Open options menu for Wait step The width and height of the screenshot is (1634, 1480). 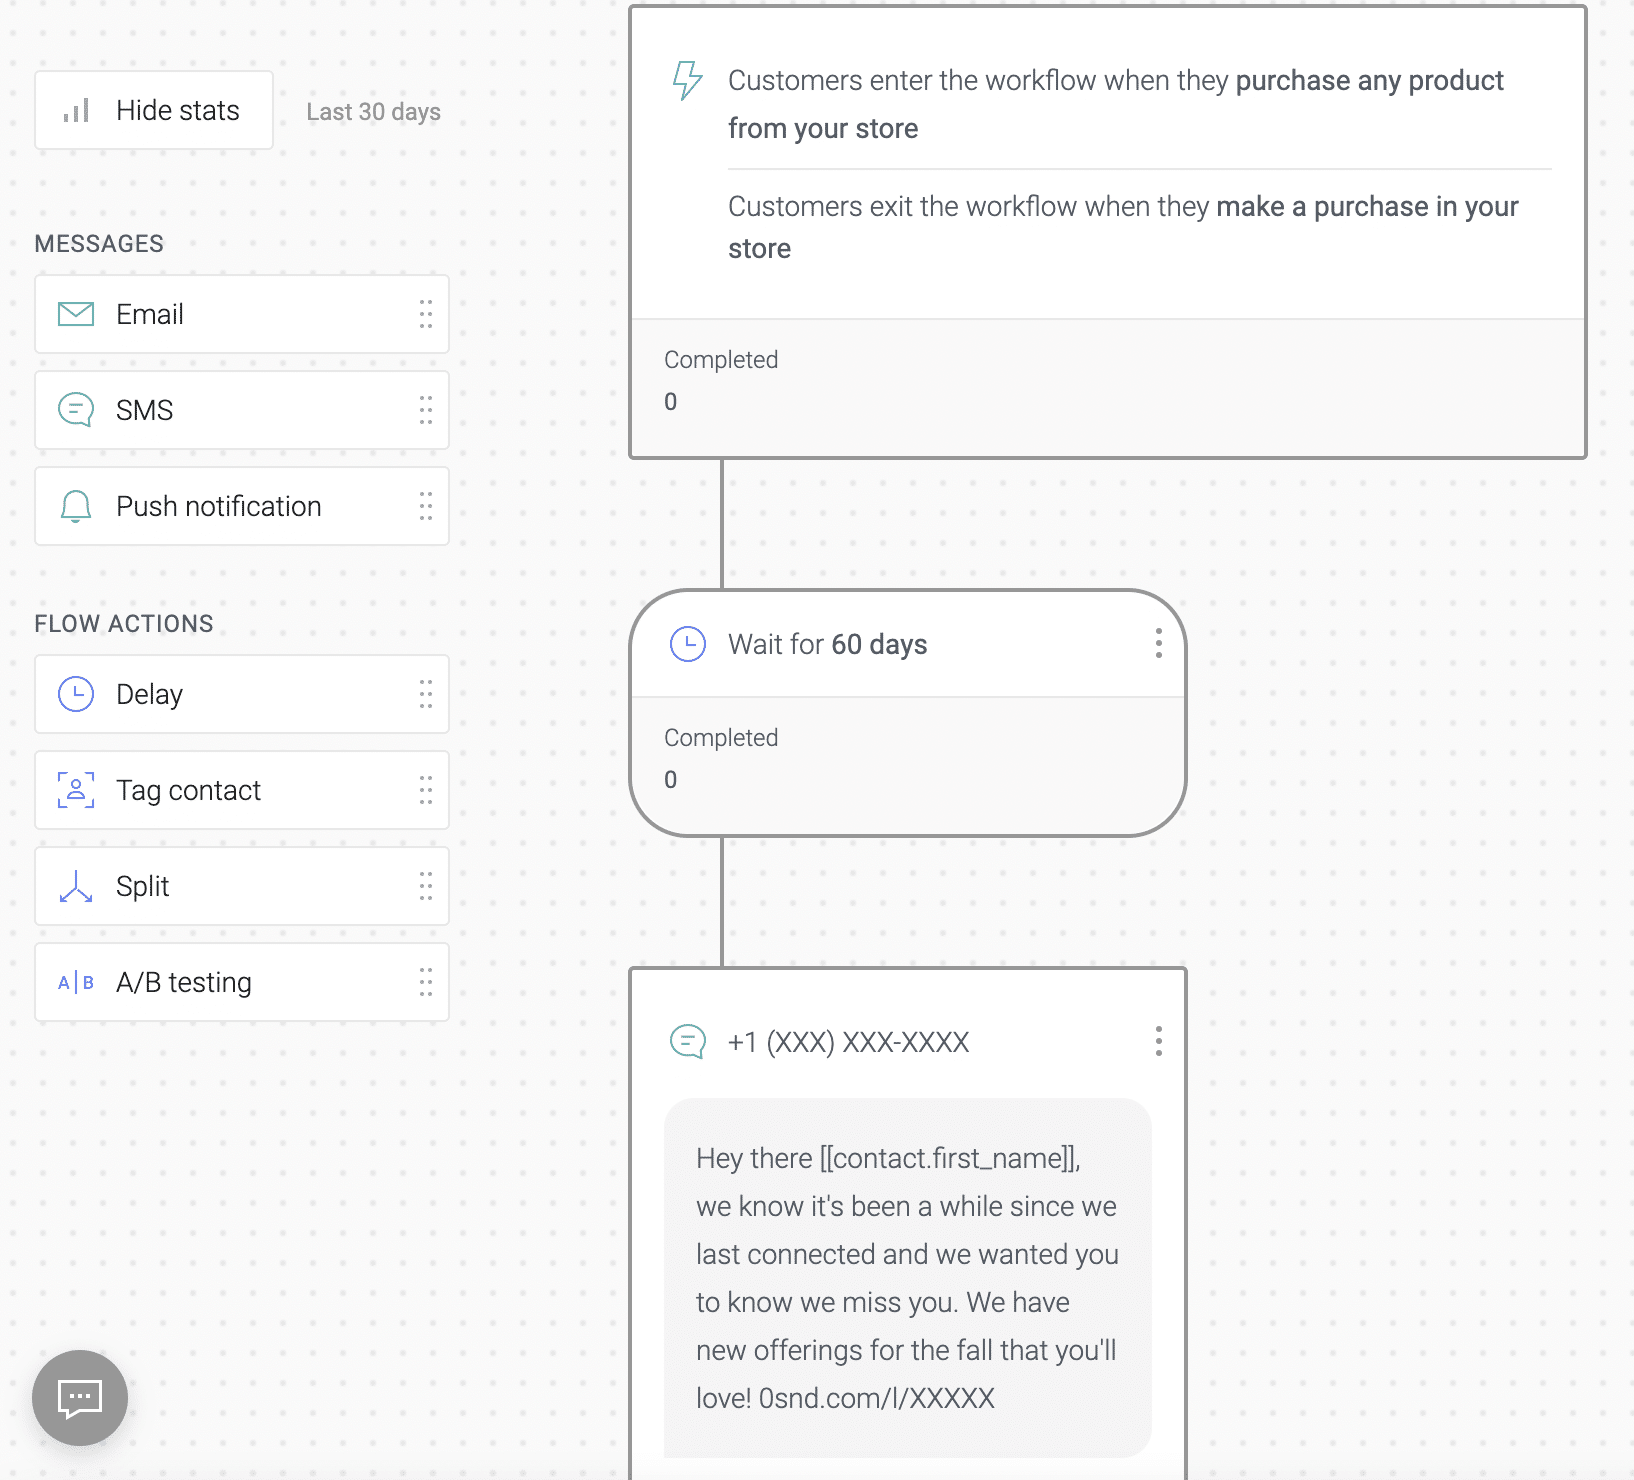pyautogui.click(x=1158, y=643)
